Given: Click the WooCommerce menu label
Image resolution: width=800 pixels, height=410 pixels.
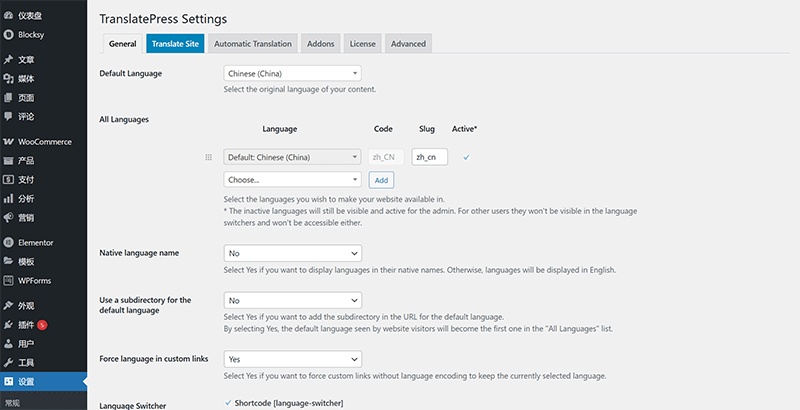Looking at the screenshot, I should click(x=45, y=142).
